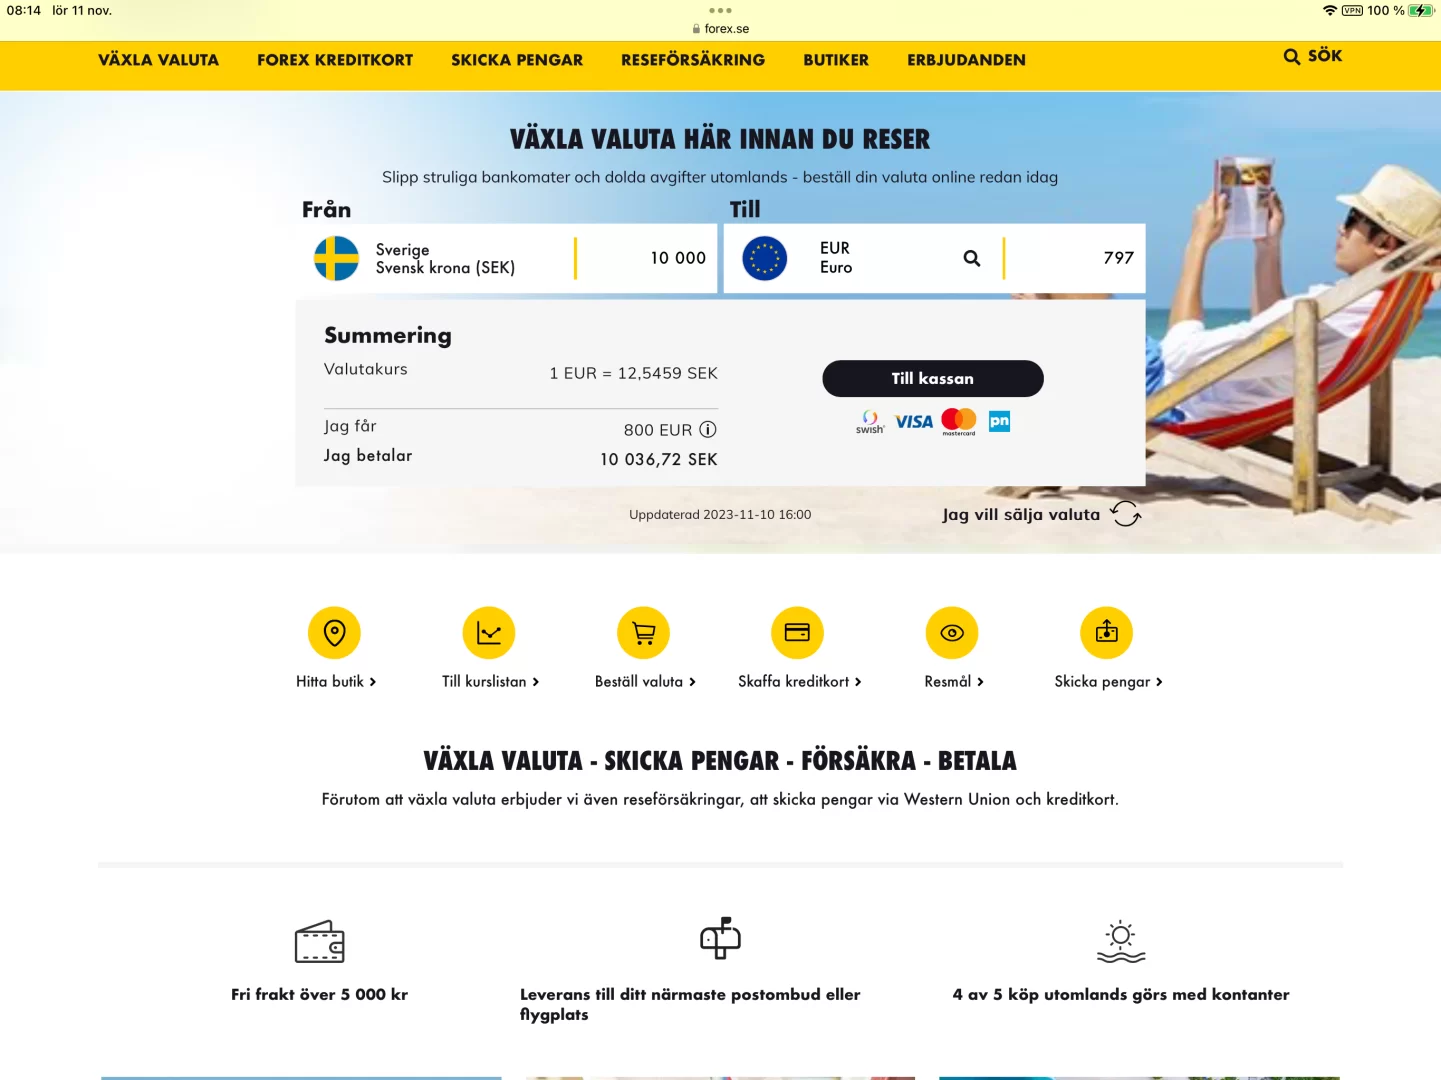The image size is (1441, 1080).
Task: Follow the Skicka pengar link with arrow
Action: point(1108,682)
